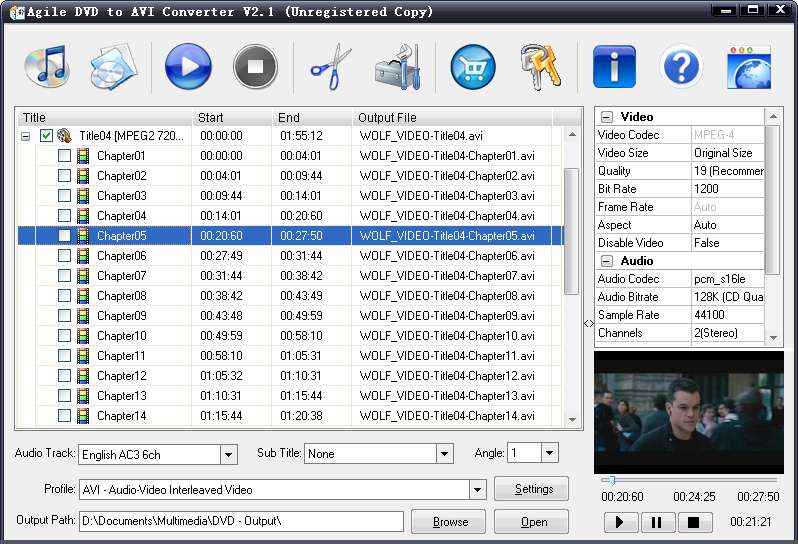The image size is (798, 544).
Task: Click the Disable Video False value
Action: click(728, 243)
